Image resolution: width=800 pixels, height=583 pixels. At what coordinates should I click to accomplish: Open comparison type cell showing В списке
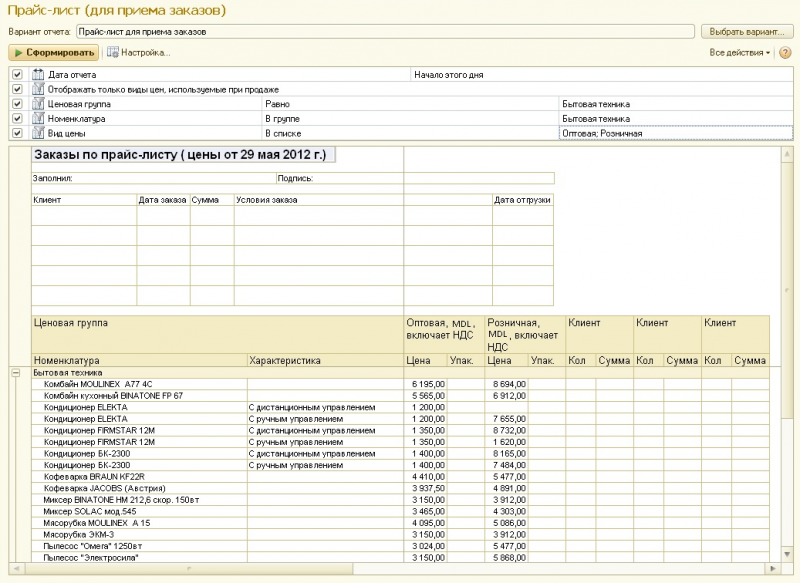click(410, 133)
